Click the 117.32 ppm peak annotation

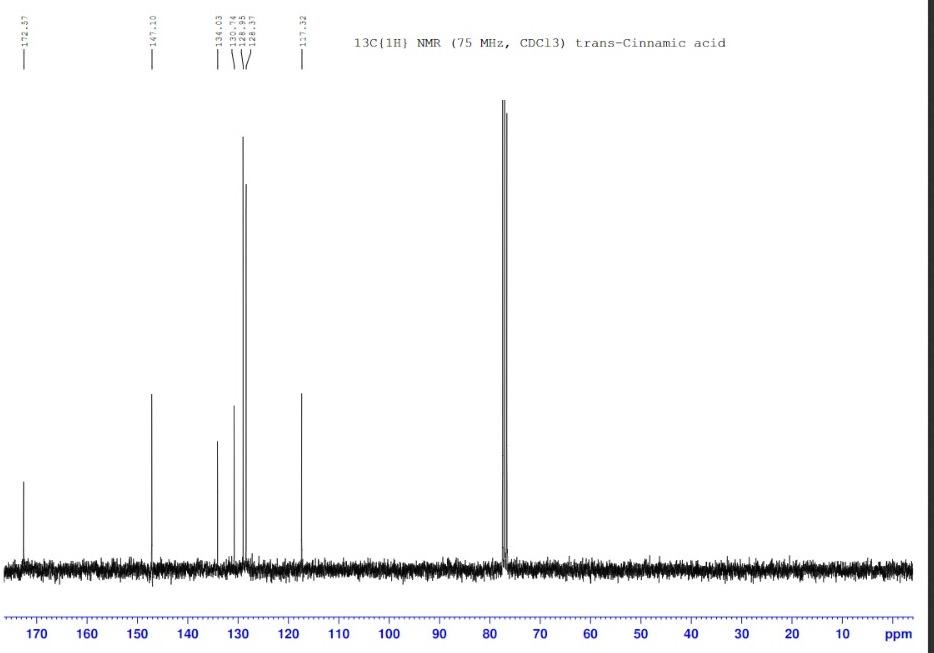point(301,30)
